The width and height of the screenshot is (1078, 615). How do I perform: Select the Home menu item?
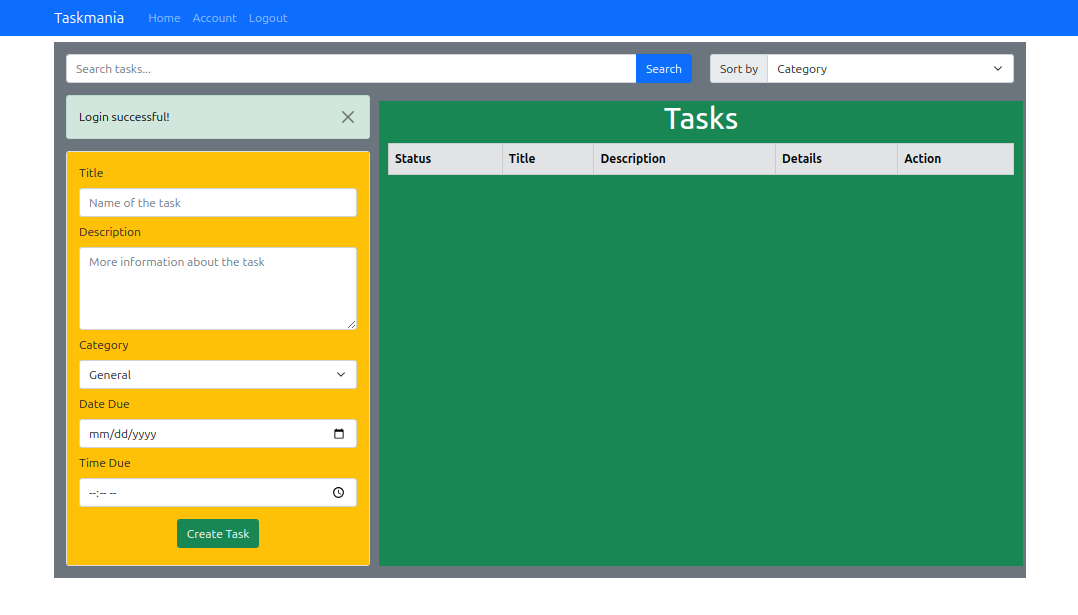coord(164,17)
